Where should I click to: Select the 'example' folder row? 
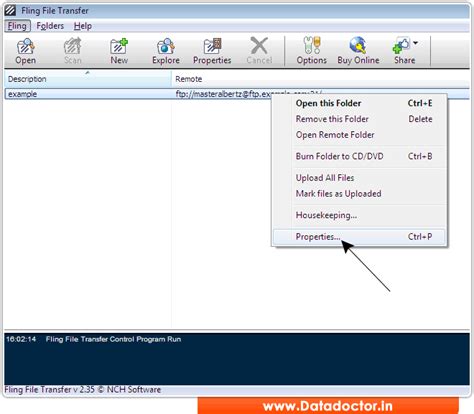237,94
